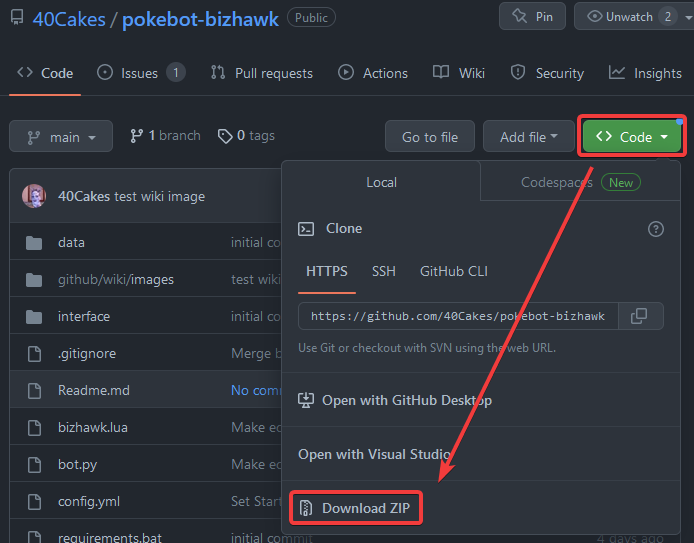694x543 pixels.
Task: Click the Public visibility label
Action: 311,18
